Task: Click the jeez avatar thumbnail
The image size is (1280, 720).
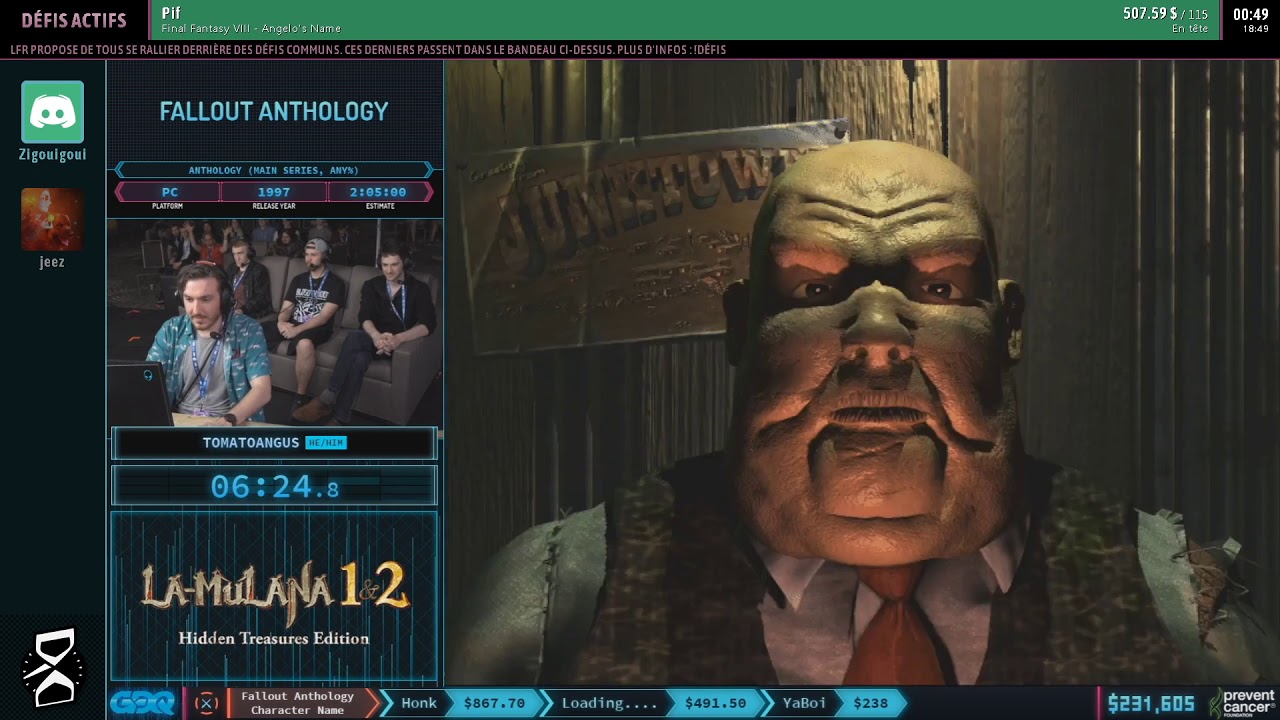Action: (x=52, y=219)
